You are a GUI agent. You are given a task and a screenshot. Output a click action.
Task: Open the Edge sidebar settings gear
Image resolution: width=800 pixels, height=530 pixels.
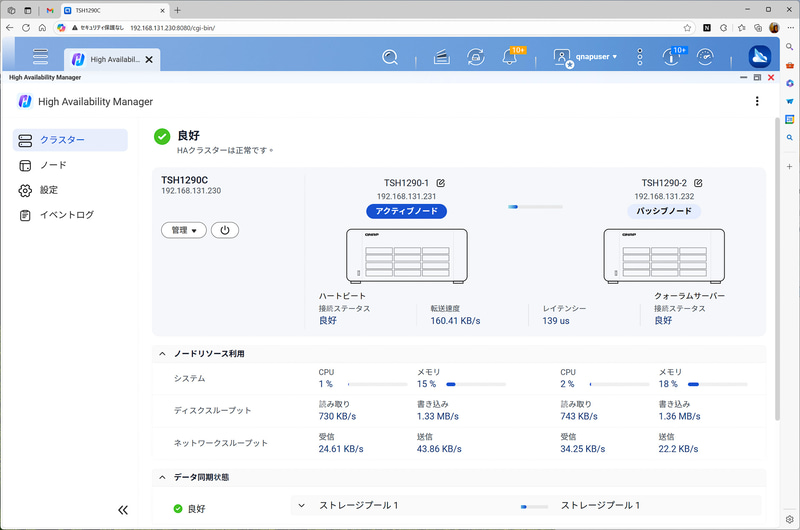[790, 519]
